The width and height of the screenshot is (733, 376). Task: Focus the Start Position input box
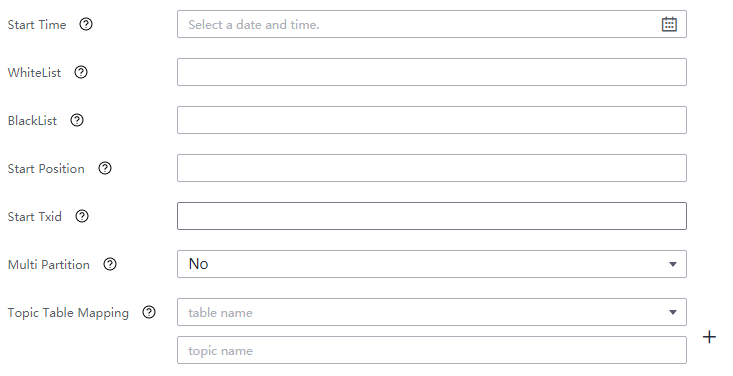click(431, 168)
